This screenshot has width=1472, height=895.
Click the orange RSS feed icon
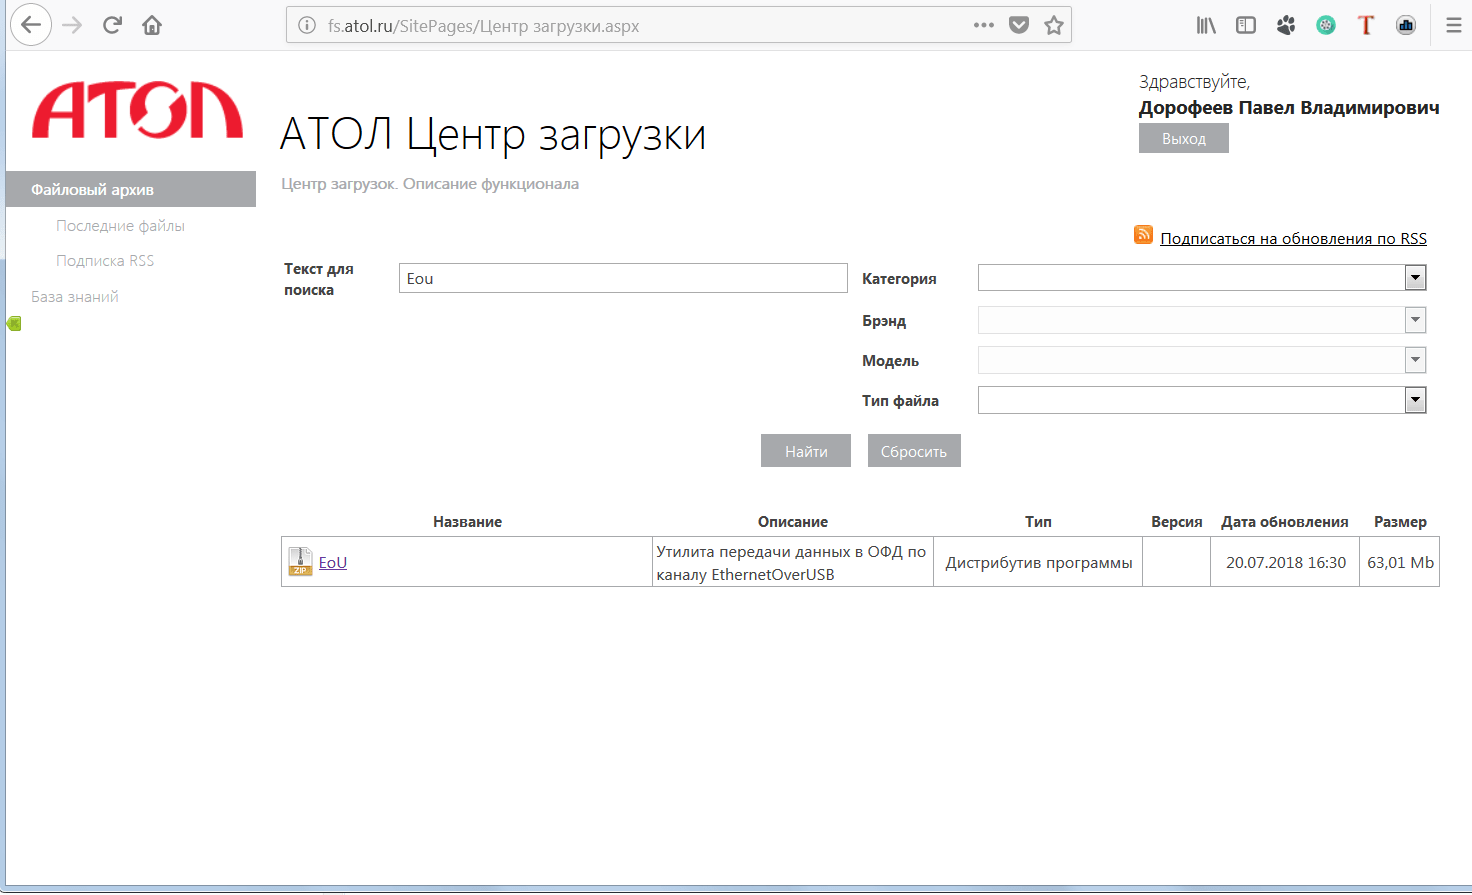pos(1143,234)
